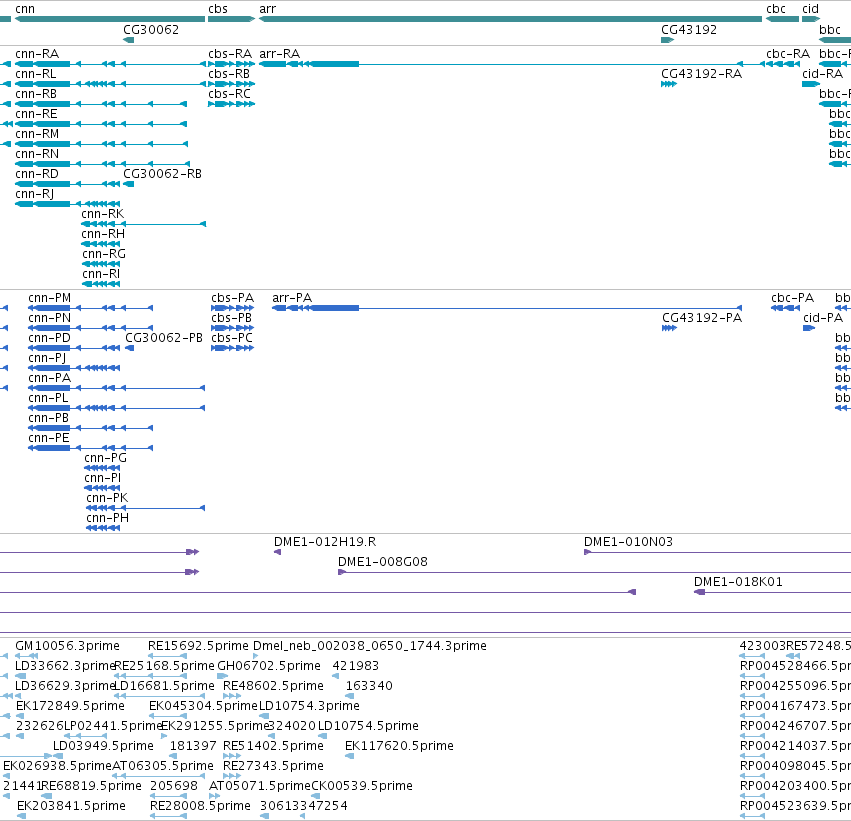Click the arr gene label

(268, 9)
